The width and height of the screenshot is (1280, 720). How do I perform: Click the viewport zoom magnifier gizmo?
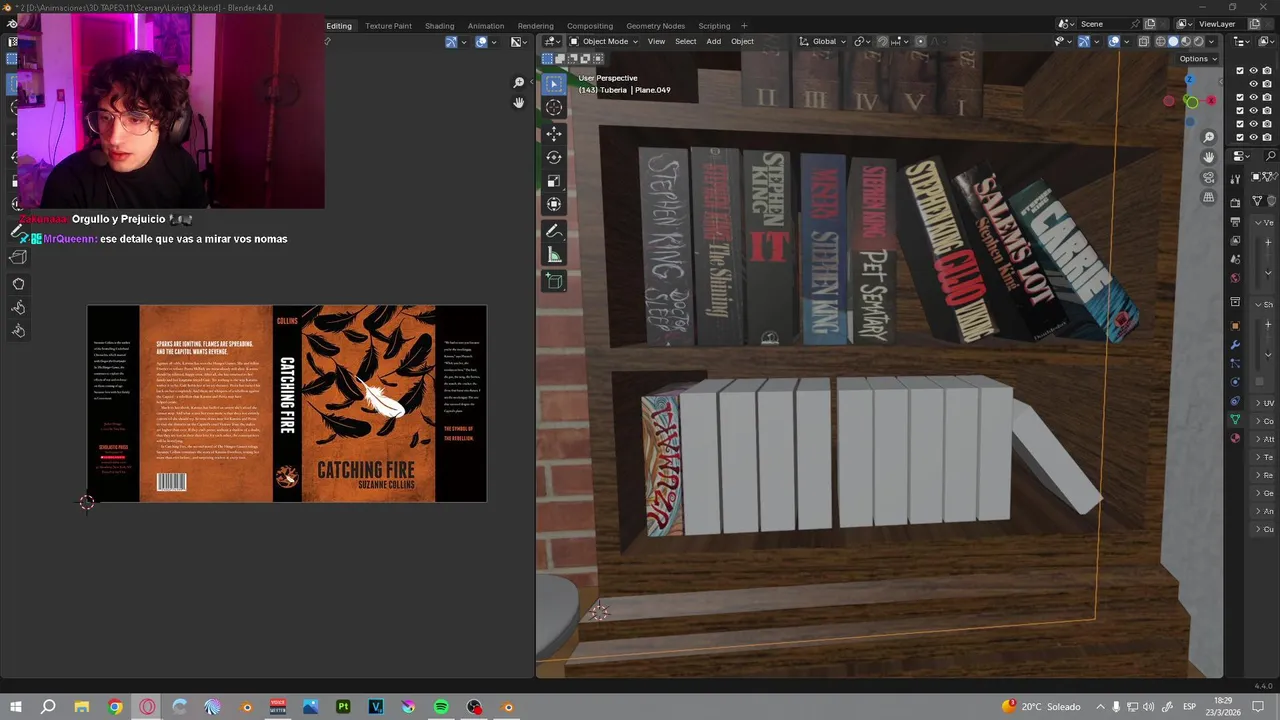click(1209, 137)
